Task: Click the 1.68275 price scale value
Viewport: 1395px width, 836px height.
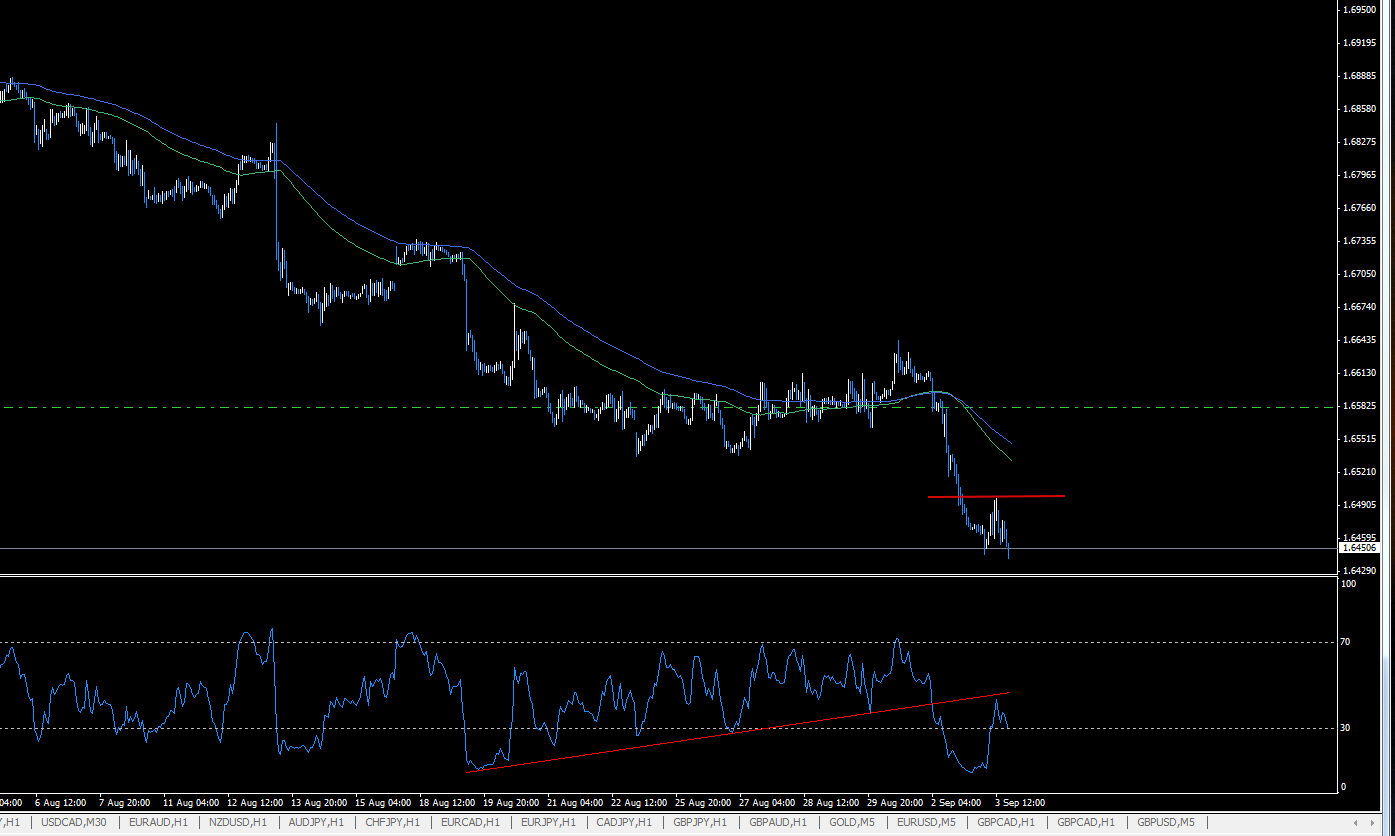Action: [x=1358, y=142]
